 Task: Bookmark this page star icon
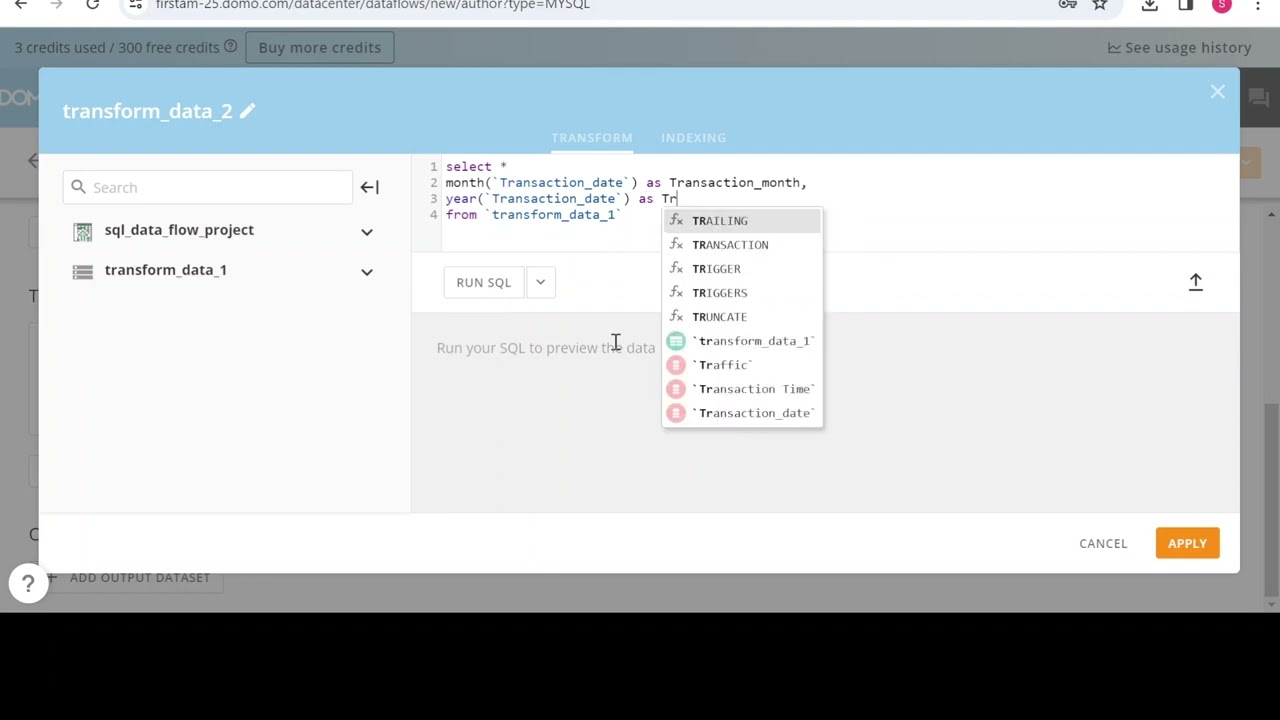tap(1100, 5)
